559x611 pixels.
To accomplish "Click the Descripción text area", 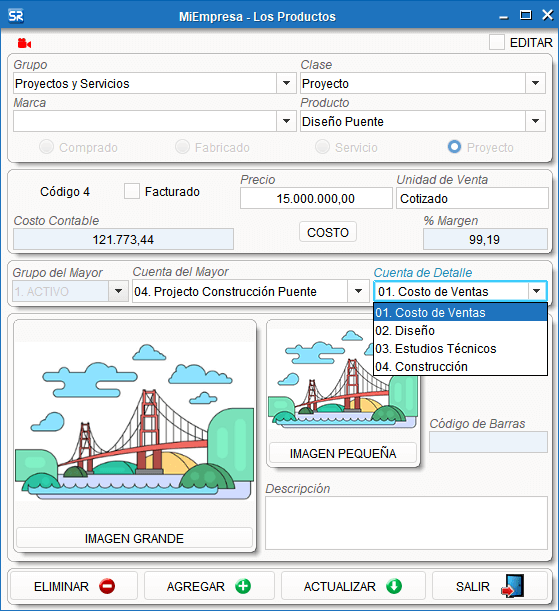I will click(x=406, y=523).
